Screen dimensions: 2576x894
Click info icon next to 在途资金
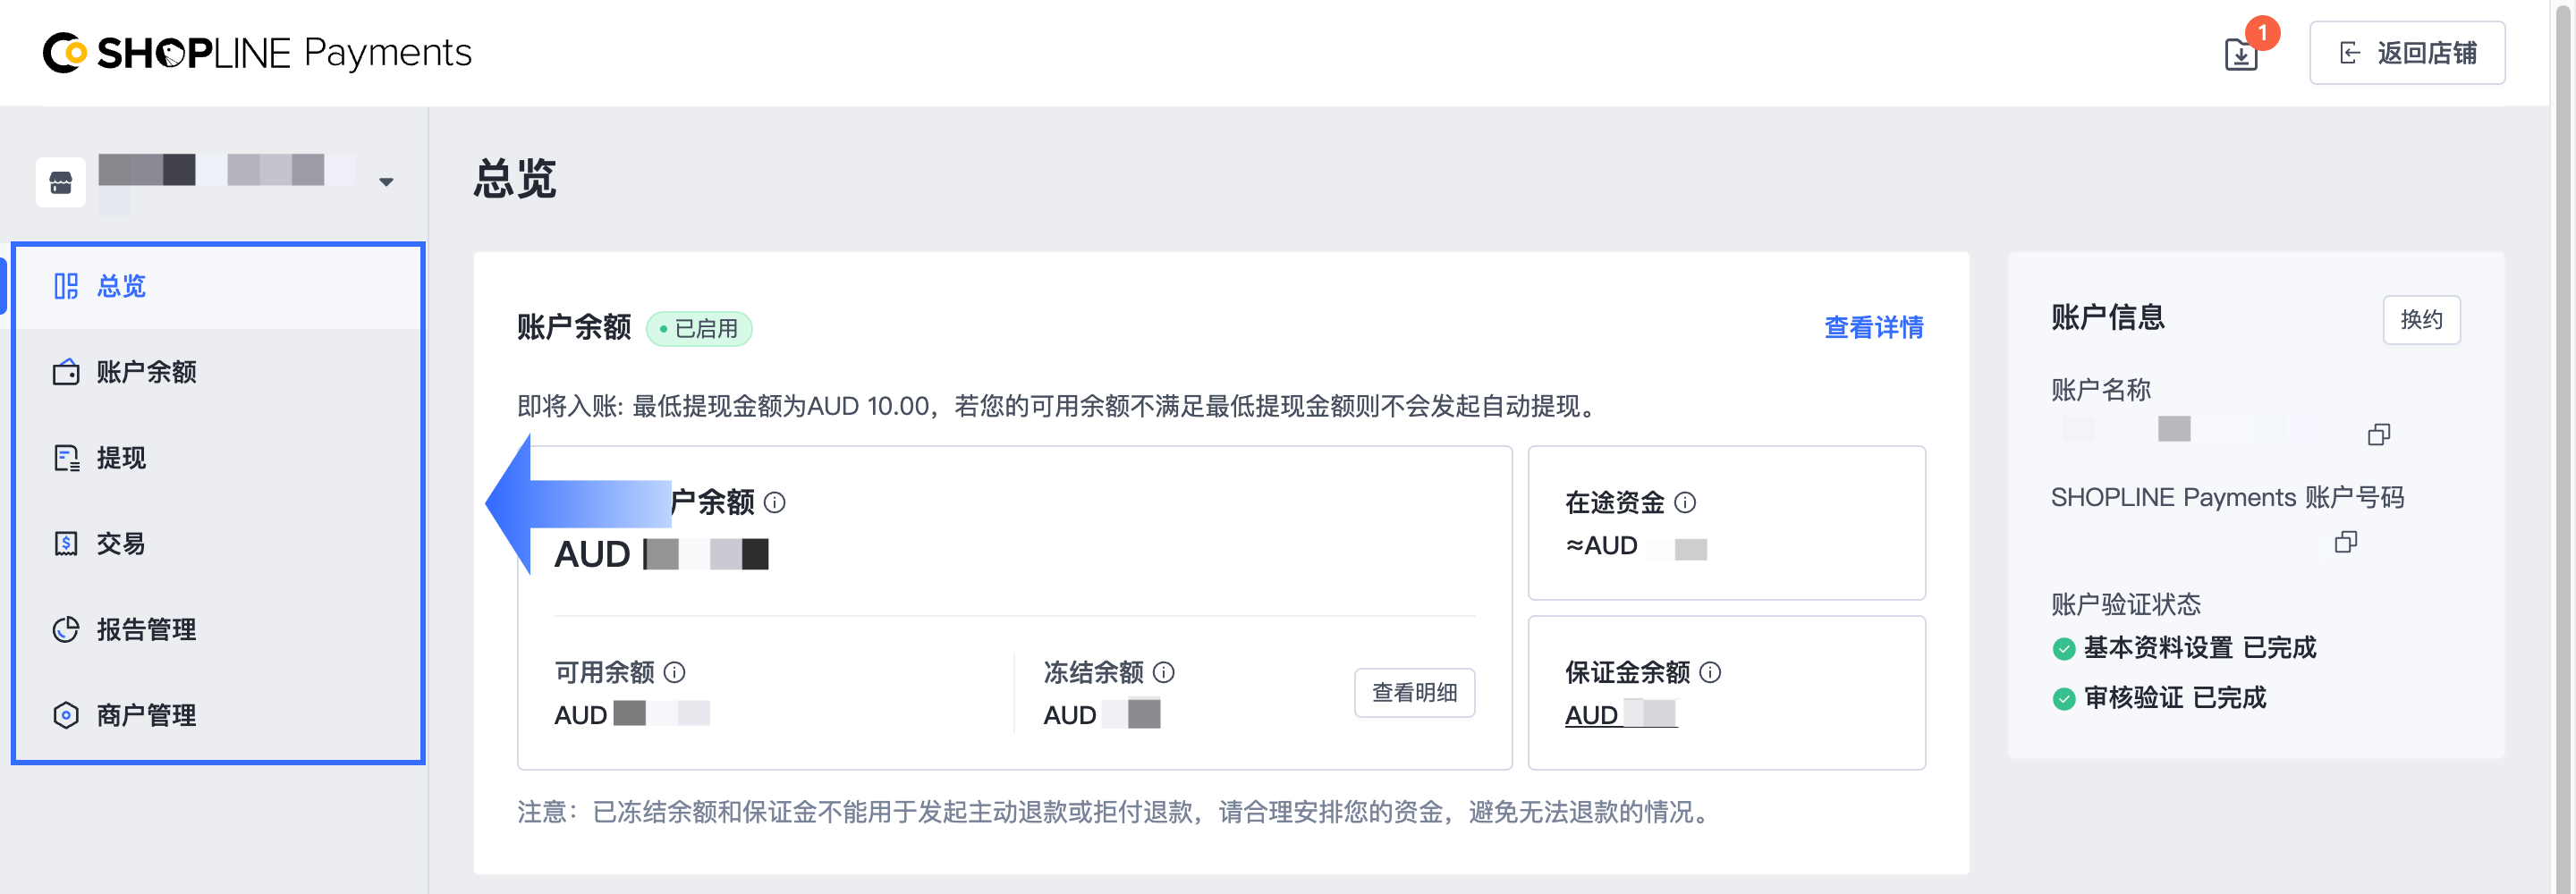(1685, 502)
